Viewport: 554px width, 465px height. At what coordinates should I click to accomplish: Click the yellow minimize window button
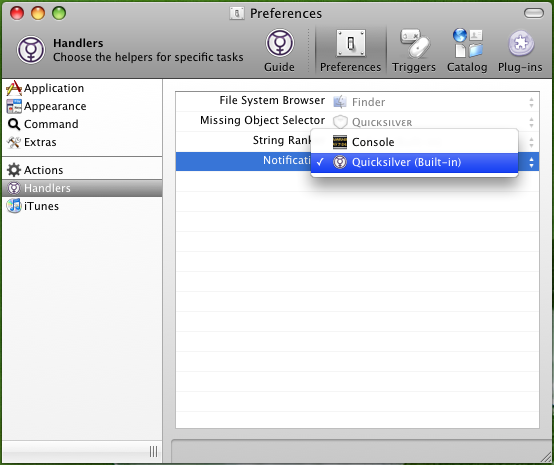pyautogui.click(x=38, y=13)
